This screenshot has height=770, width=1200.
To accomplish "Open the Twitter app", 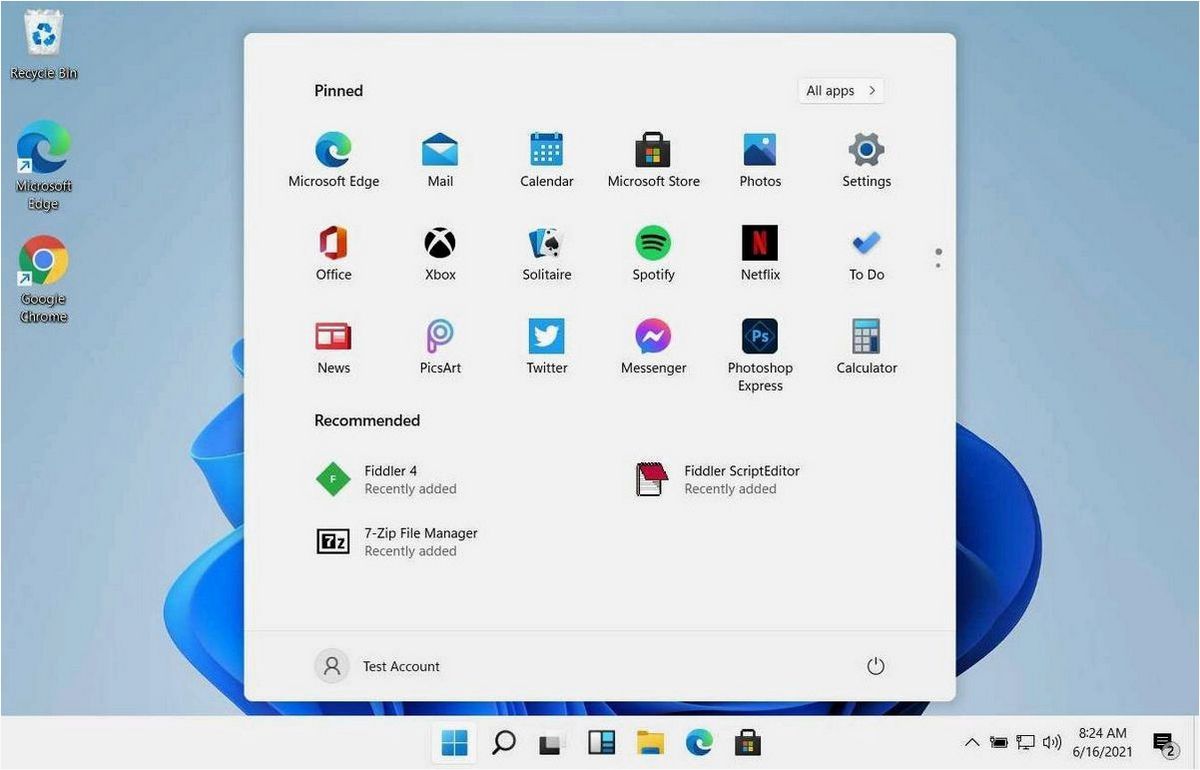I will tap(547, 346).
